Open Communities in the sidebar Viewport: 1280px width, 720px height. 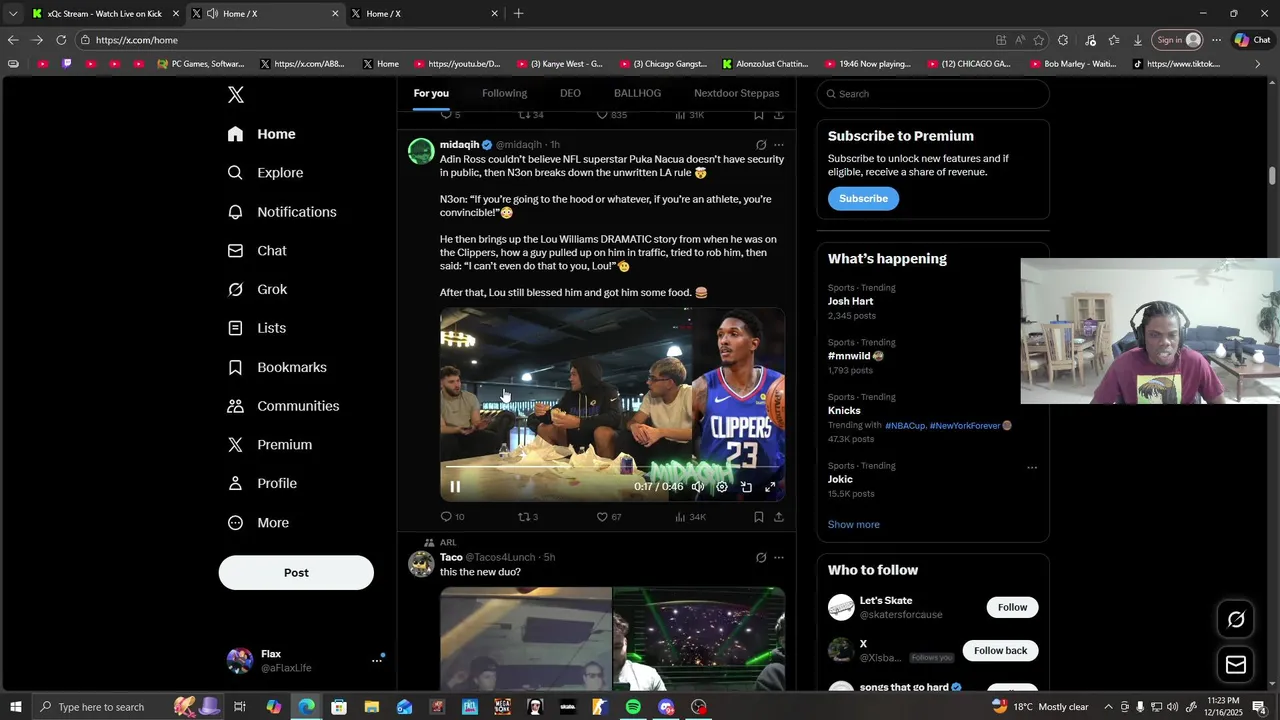(283, 406)
